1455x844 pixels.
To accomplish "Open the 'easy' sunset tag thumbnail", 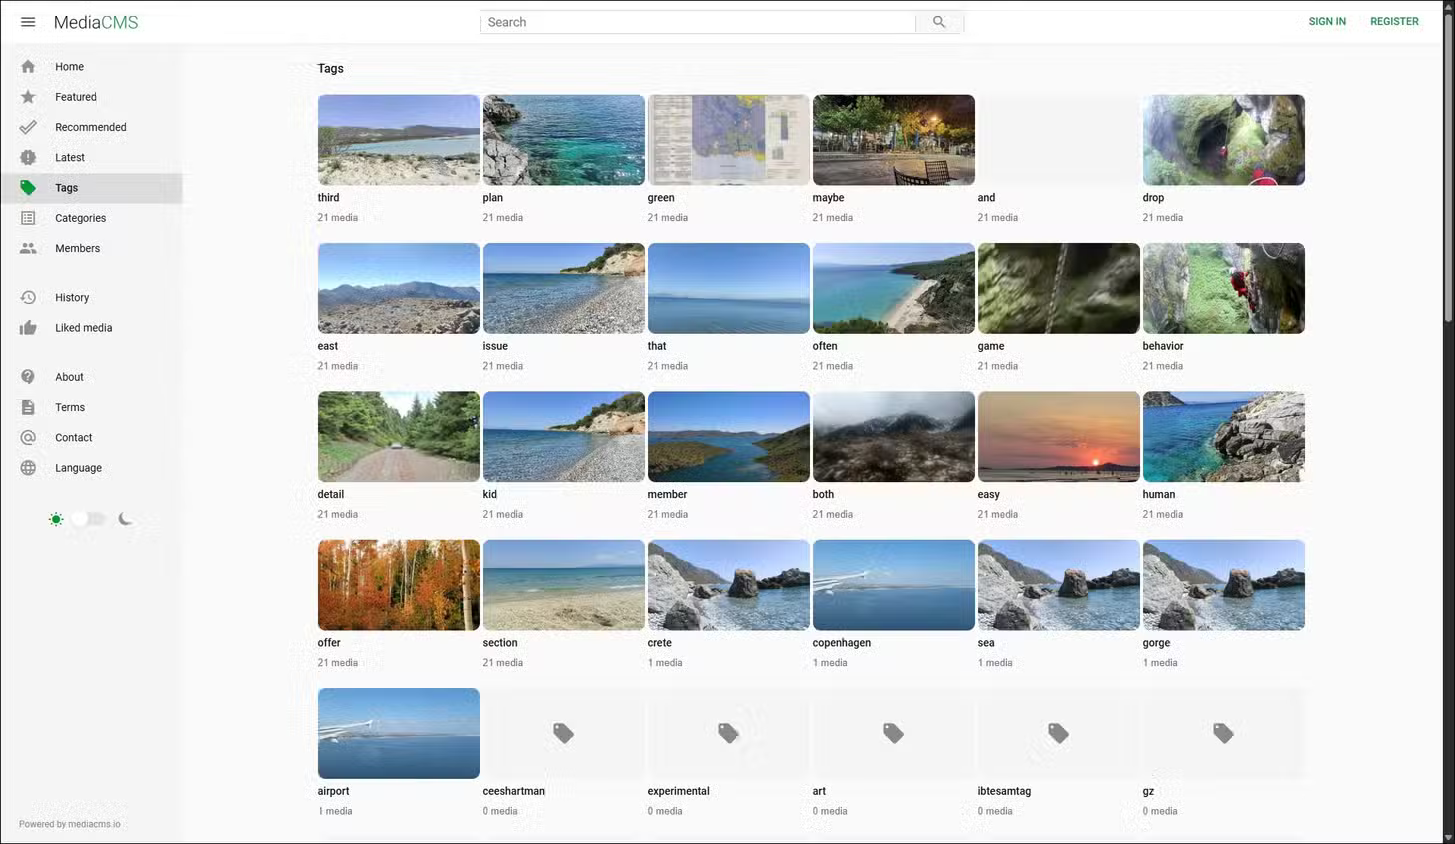I will [x=1058, y=437].
